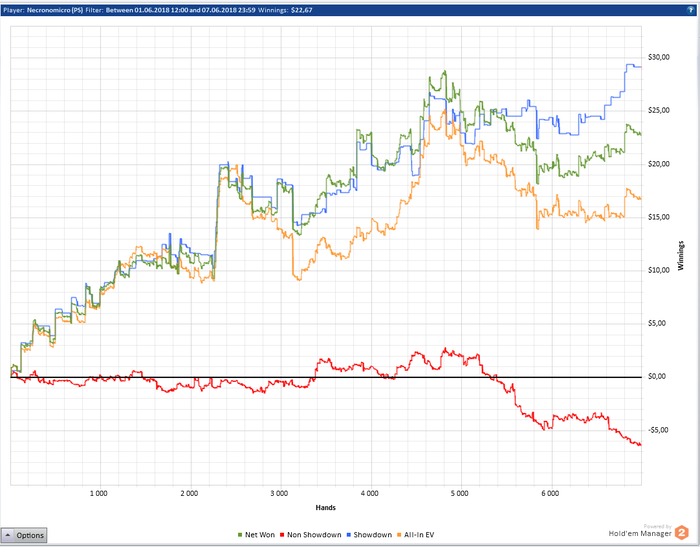
Task: Click the 3 000 hands axis label
Action: (x=279, y=493)
